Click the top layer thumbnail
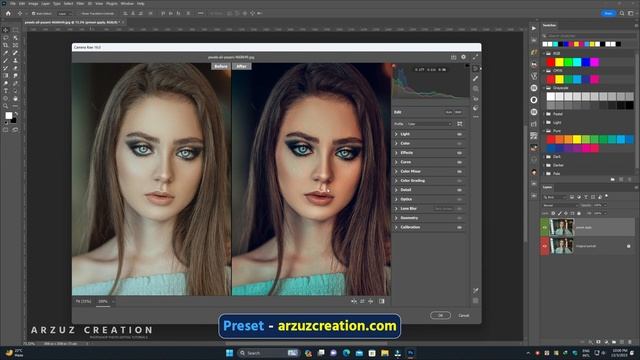 [x=562, y=227]
